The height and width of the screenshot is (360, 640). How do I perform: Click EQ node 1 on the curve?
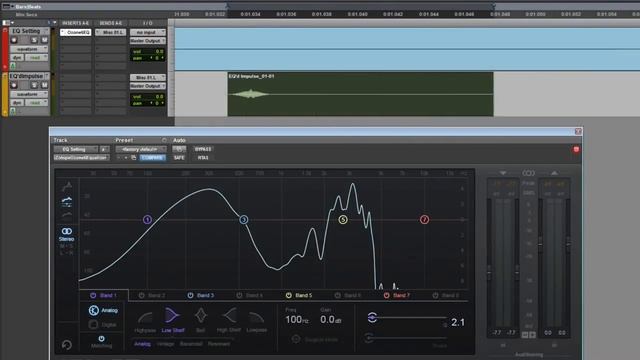pyautogui.click(x=147, y=220)
